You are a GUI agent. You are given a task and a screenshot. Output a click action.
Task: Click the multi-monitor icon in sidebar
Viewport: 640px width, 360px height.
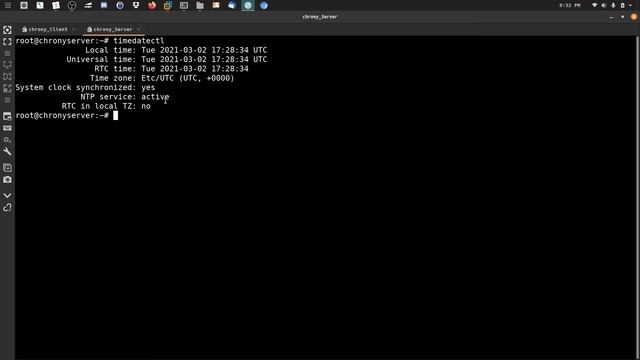click(7, 65)
